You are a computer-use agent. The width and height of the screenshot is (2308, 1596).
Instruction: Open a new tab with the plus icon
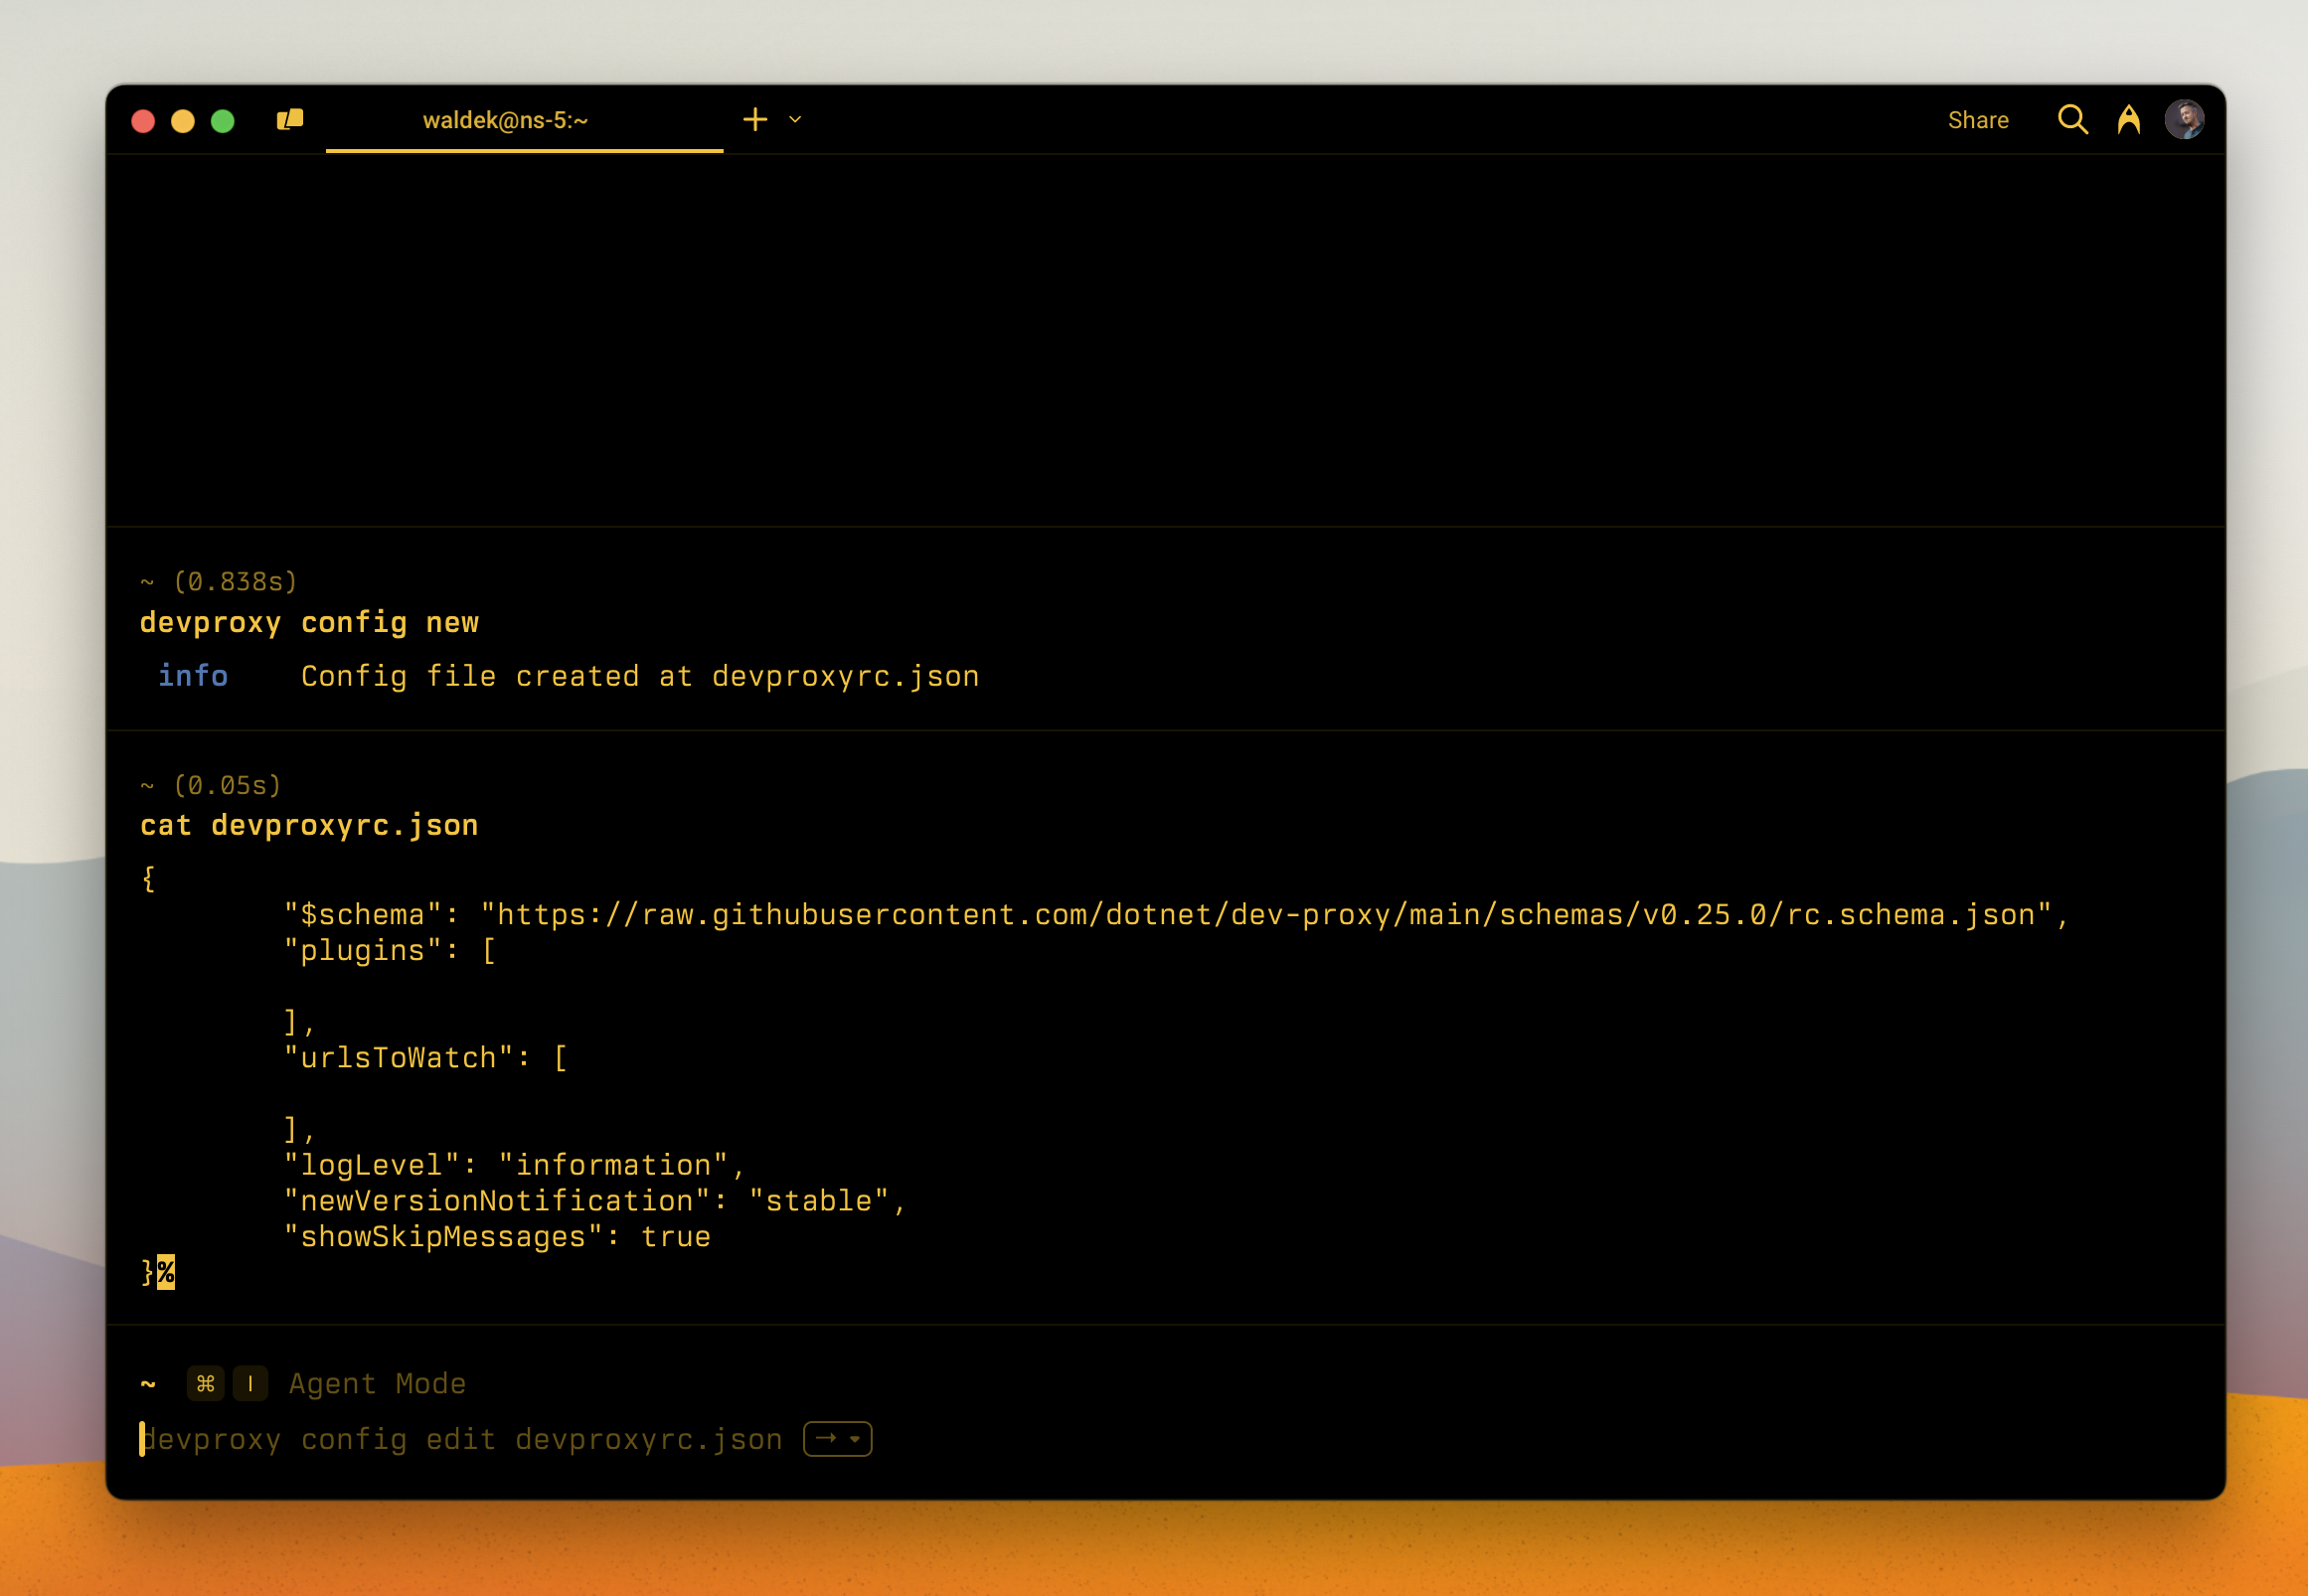pos(755,119)
